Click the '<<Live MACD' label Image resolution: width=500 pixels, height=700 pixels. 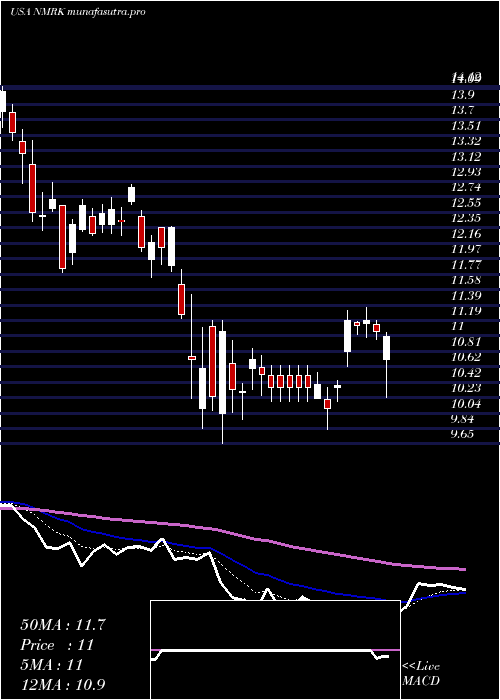[x=421, y=674]
